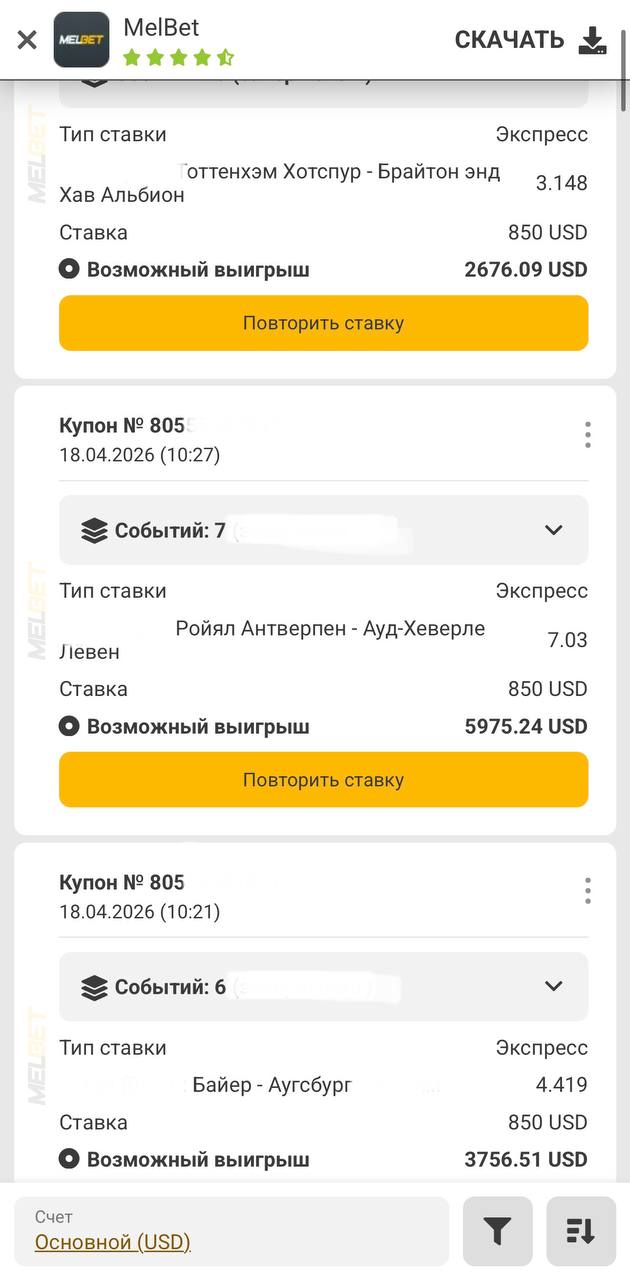
Task: Repeat the 2676.09 USD bet
Action: (x=323, y=323)
